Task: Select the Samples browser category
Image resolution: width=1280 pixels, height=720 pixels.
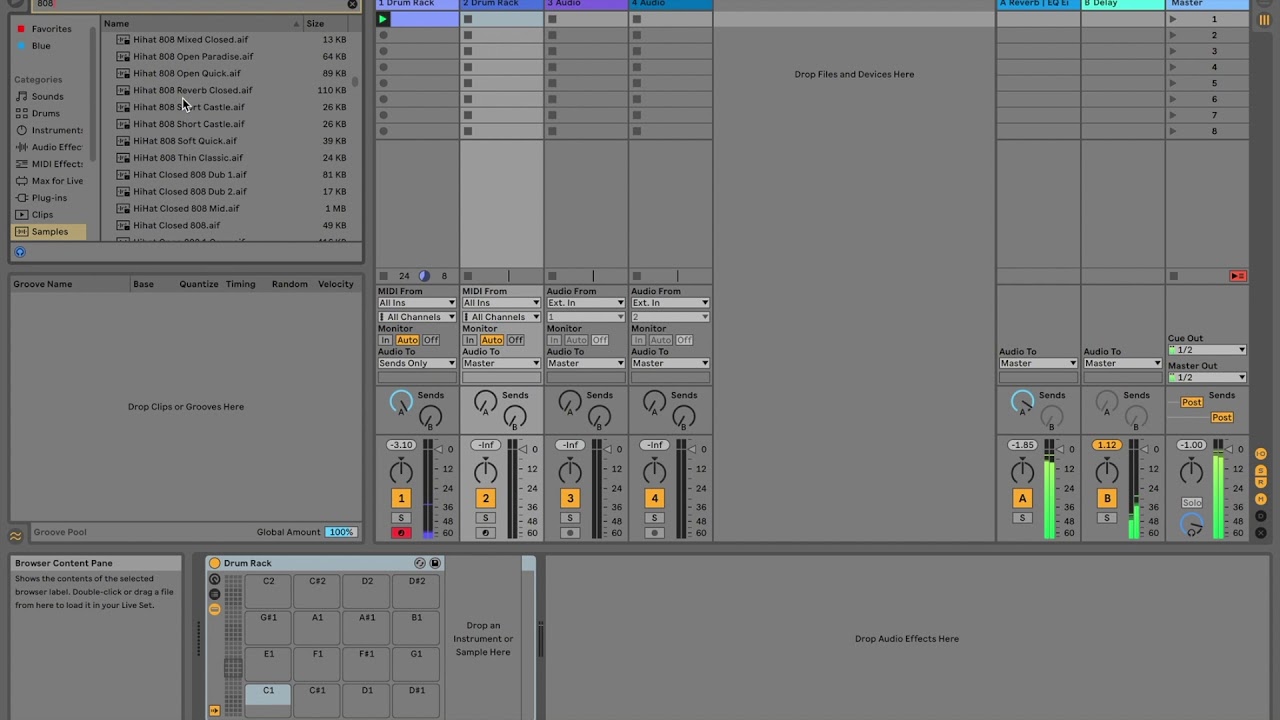Action: [x=50, y=232]
